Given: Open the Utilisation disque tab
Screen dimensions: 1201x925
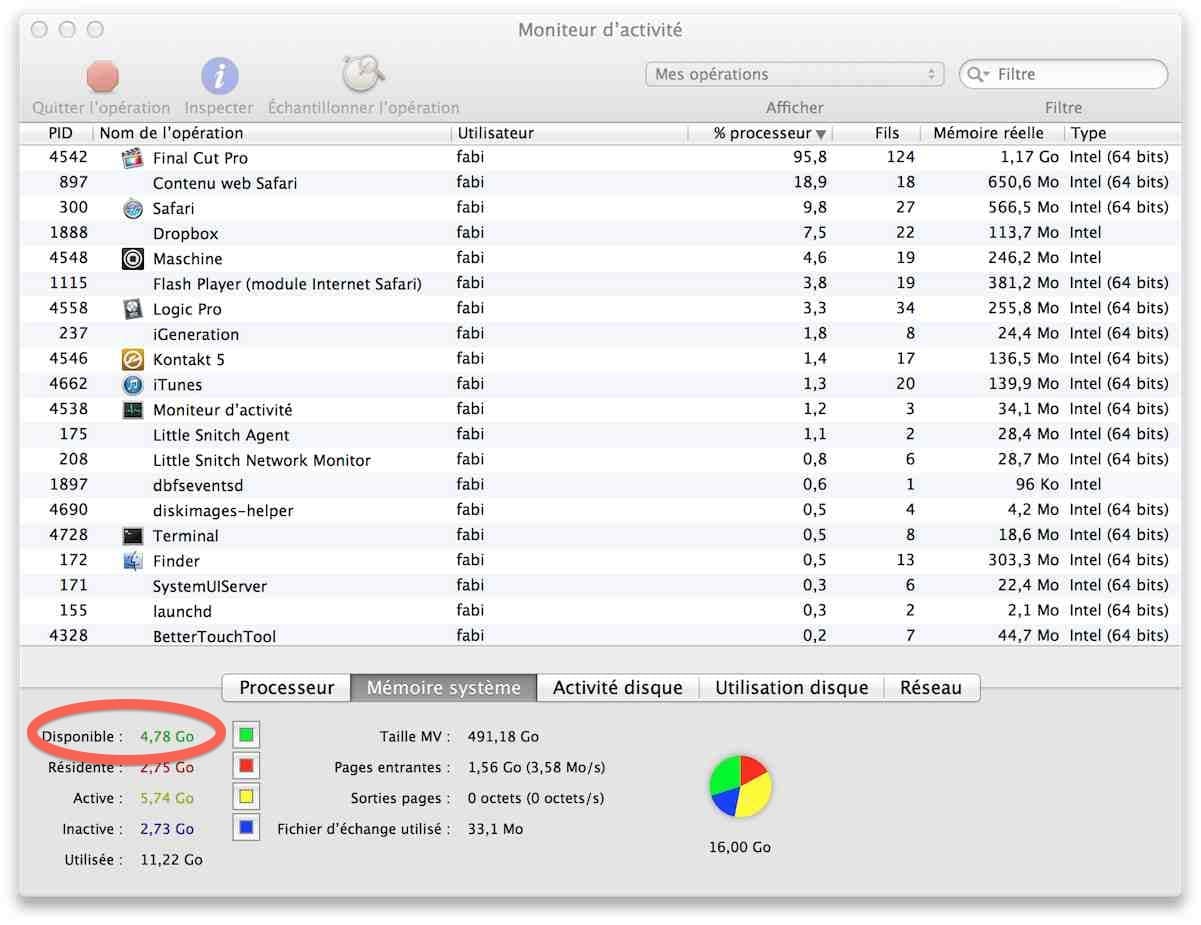Looking at the screenshot, I should pos(792,688).
